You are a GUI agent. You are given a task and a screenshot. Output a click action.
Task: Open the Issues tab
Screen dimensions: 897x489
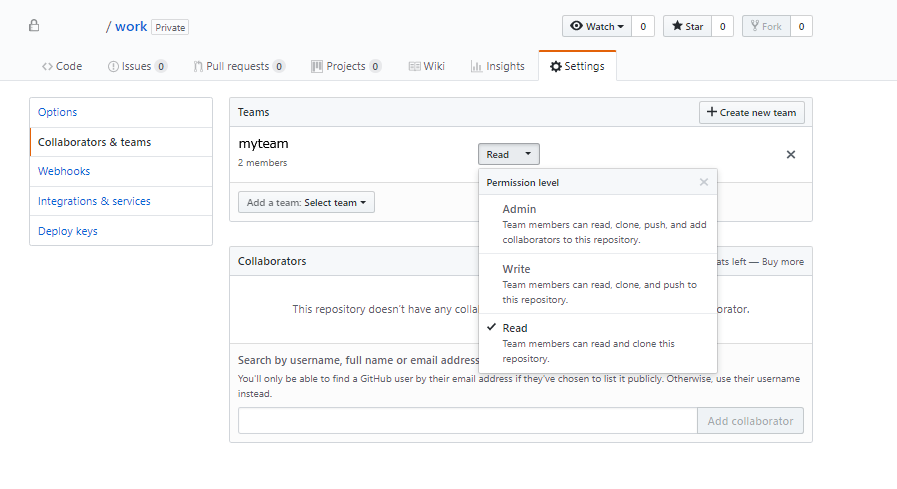[137, 66]
